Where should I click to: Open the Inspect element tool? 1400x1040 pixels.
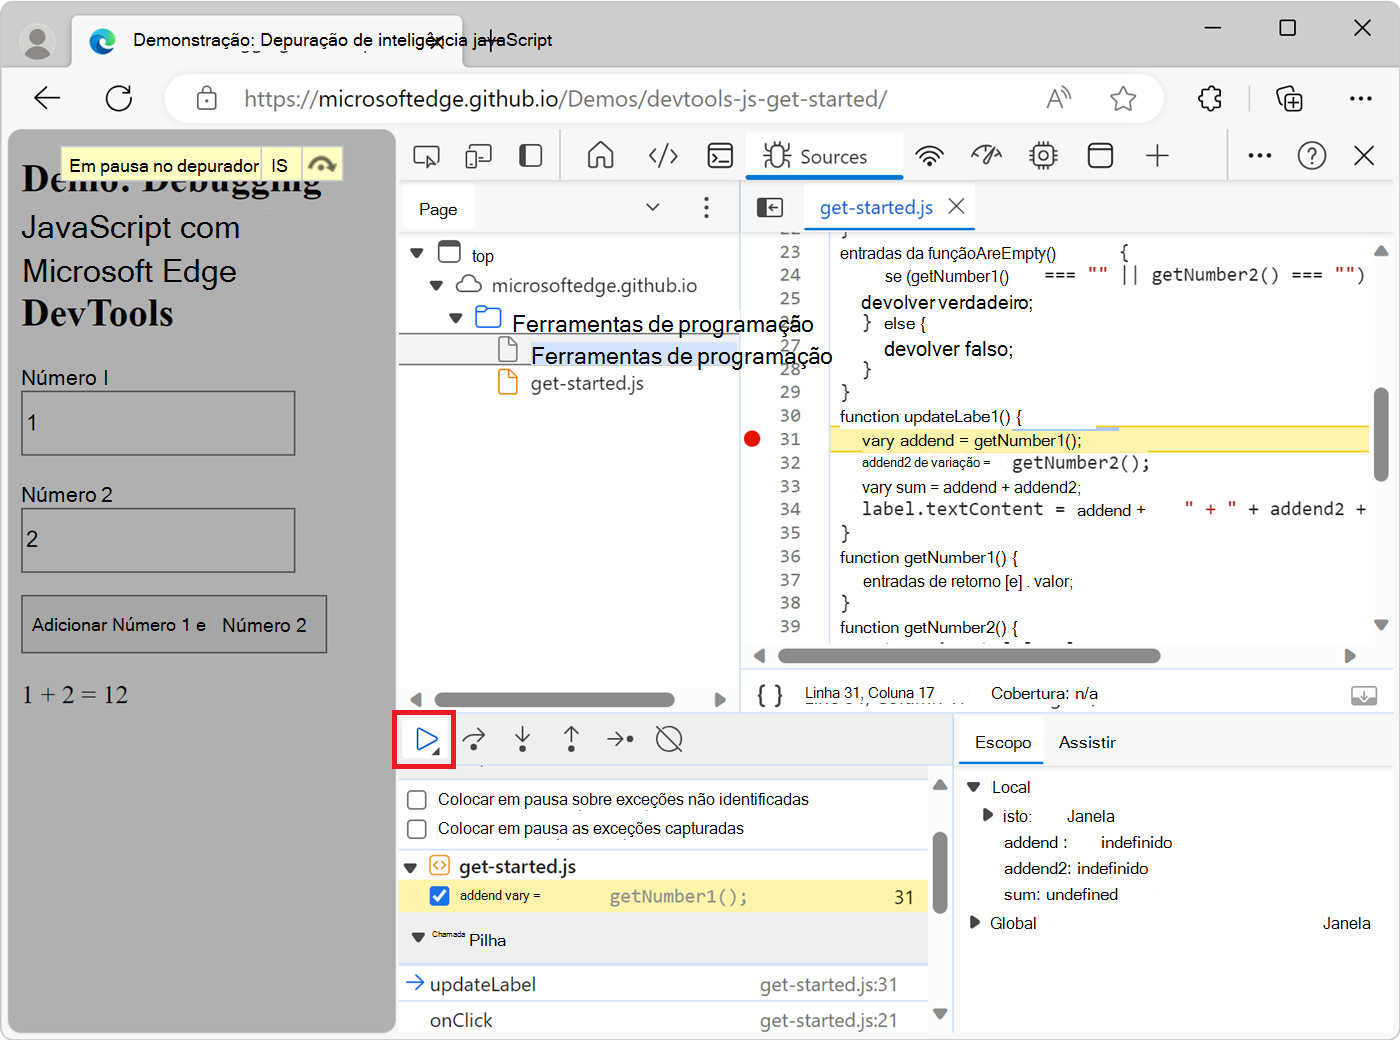pos(426,156)
